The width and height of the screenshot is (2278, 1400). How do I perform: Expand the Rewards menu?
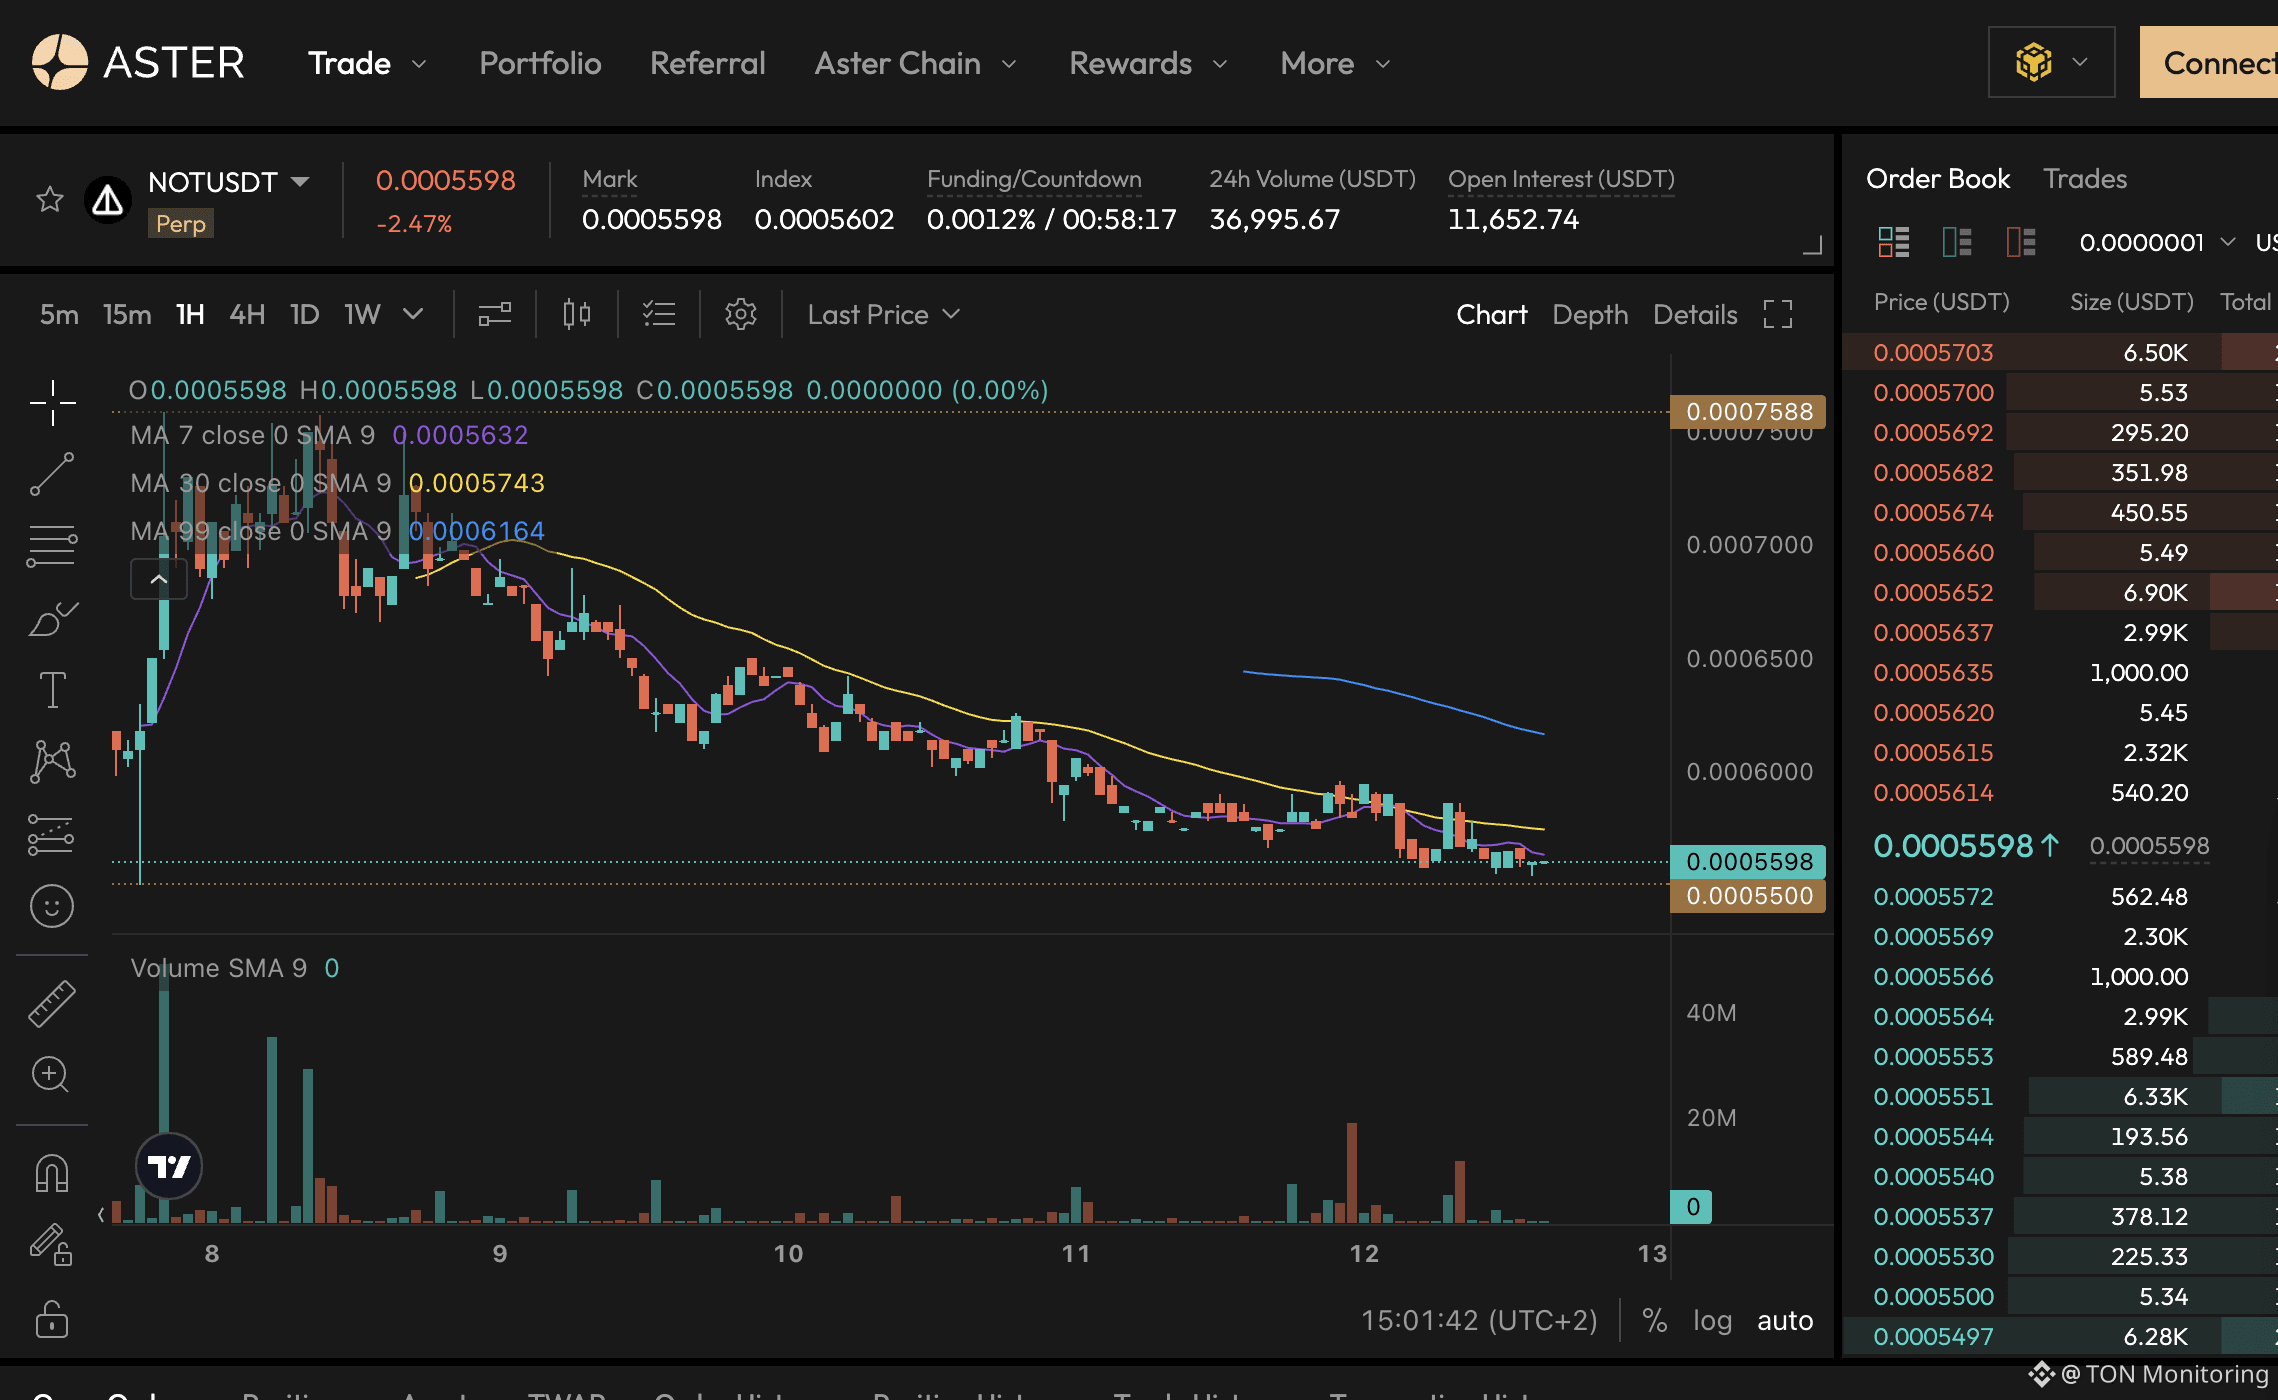click(1148, 63)
